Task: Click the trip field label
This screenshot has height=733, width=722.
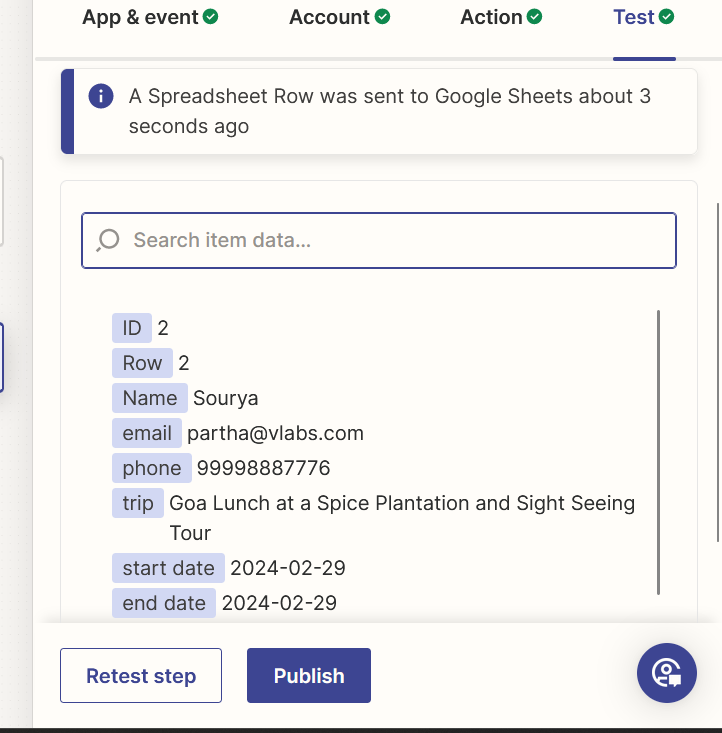Action: (138, 503)
